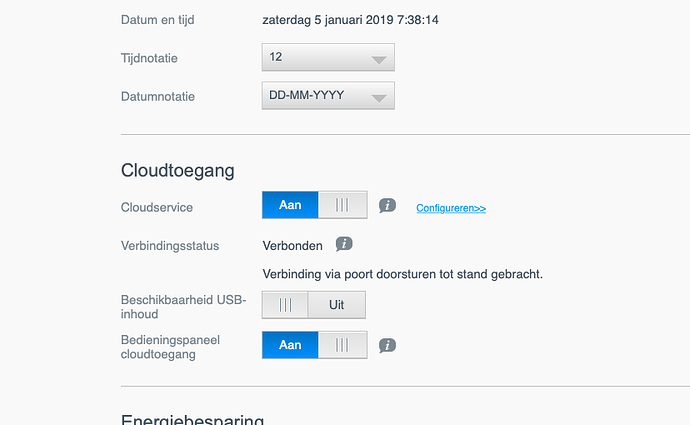Click info icon next to Bedieningspaneel cloudtoegang toggle
Viewport: 690px width, 425px height.
[x=388, y=345]
